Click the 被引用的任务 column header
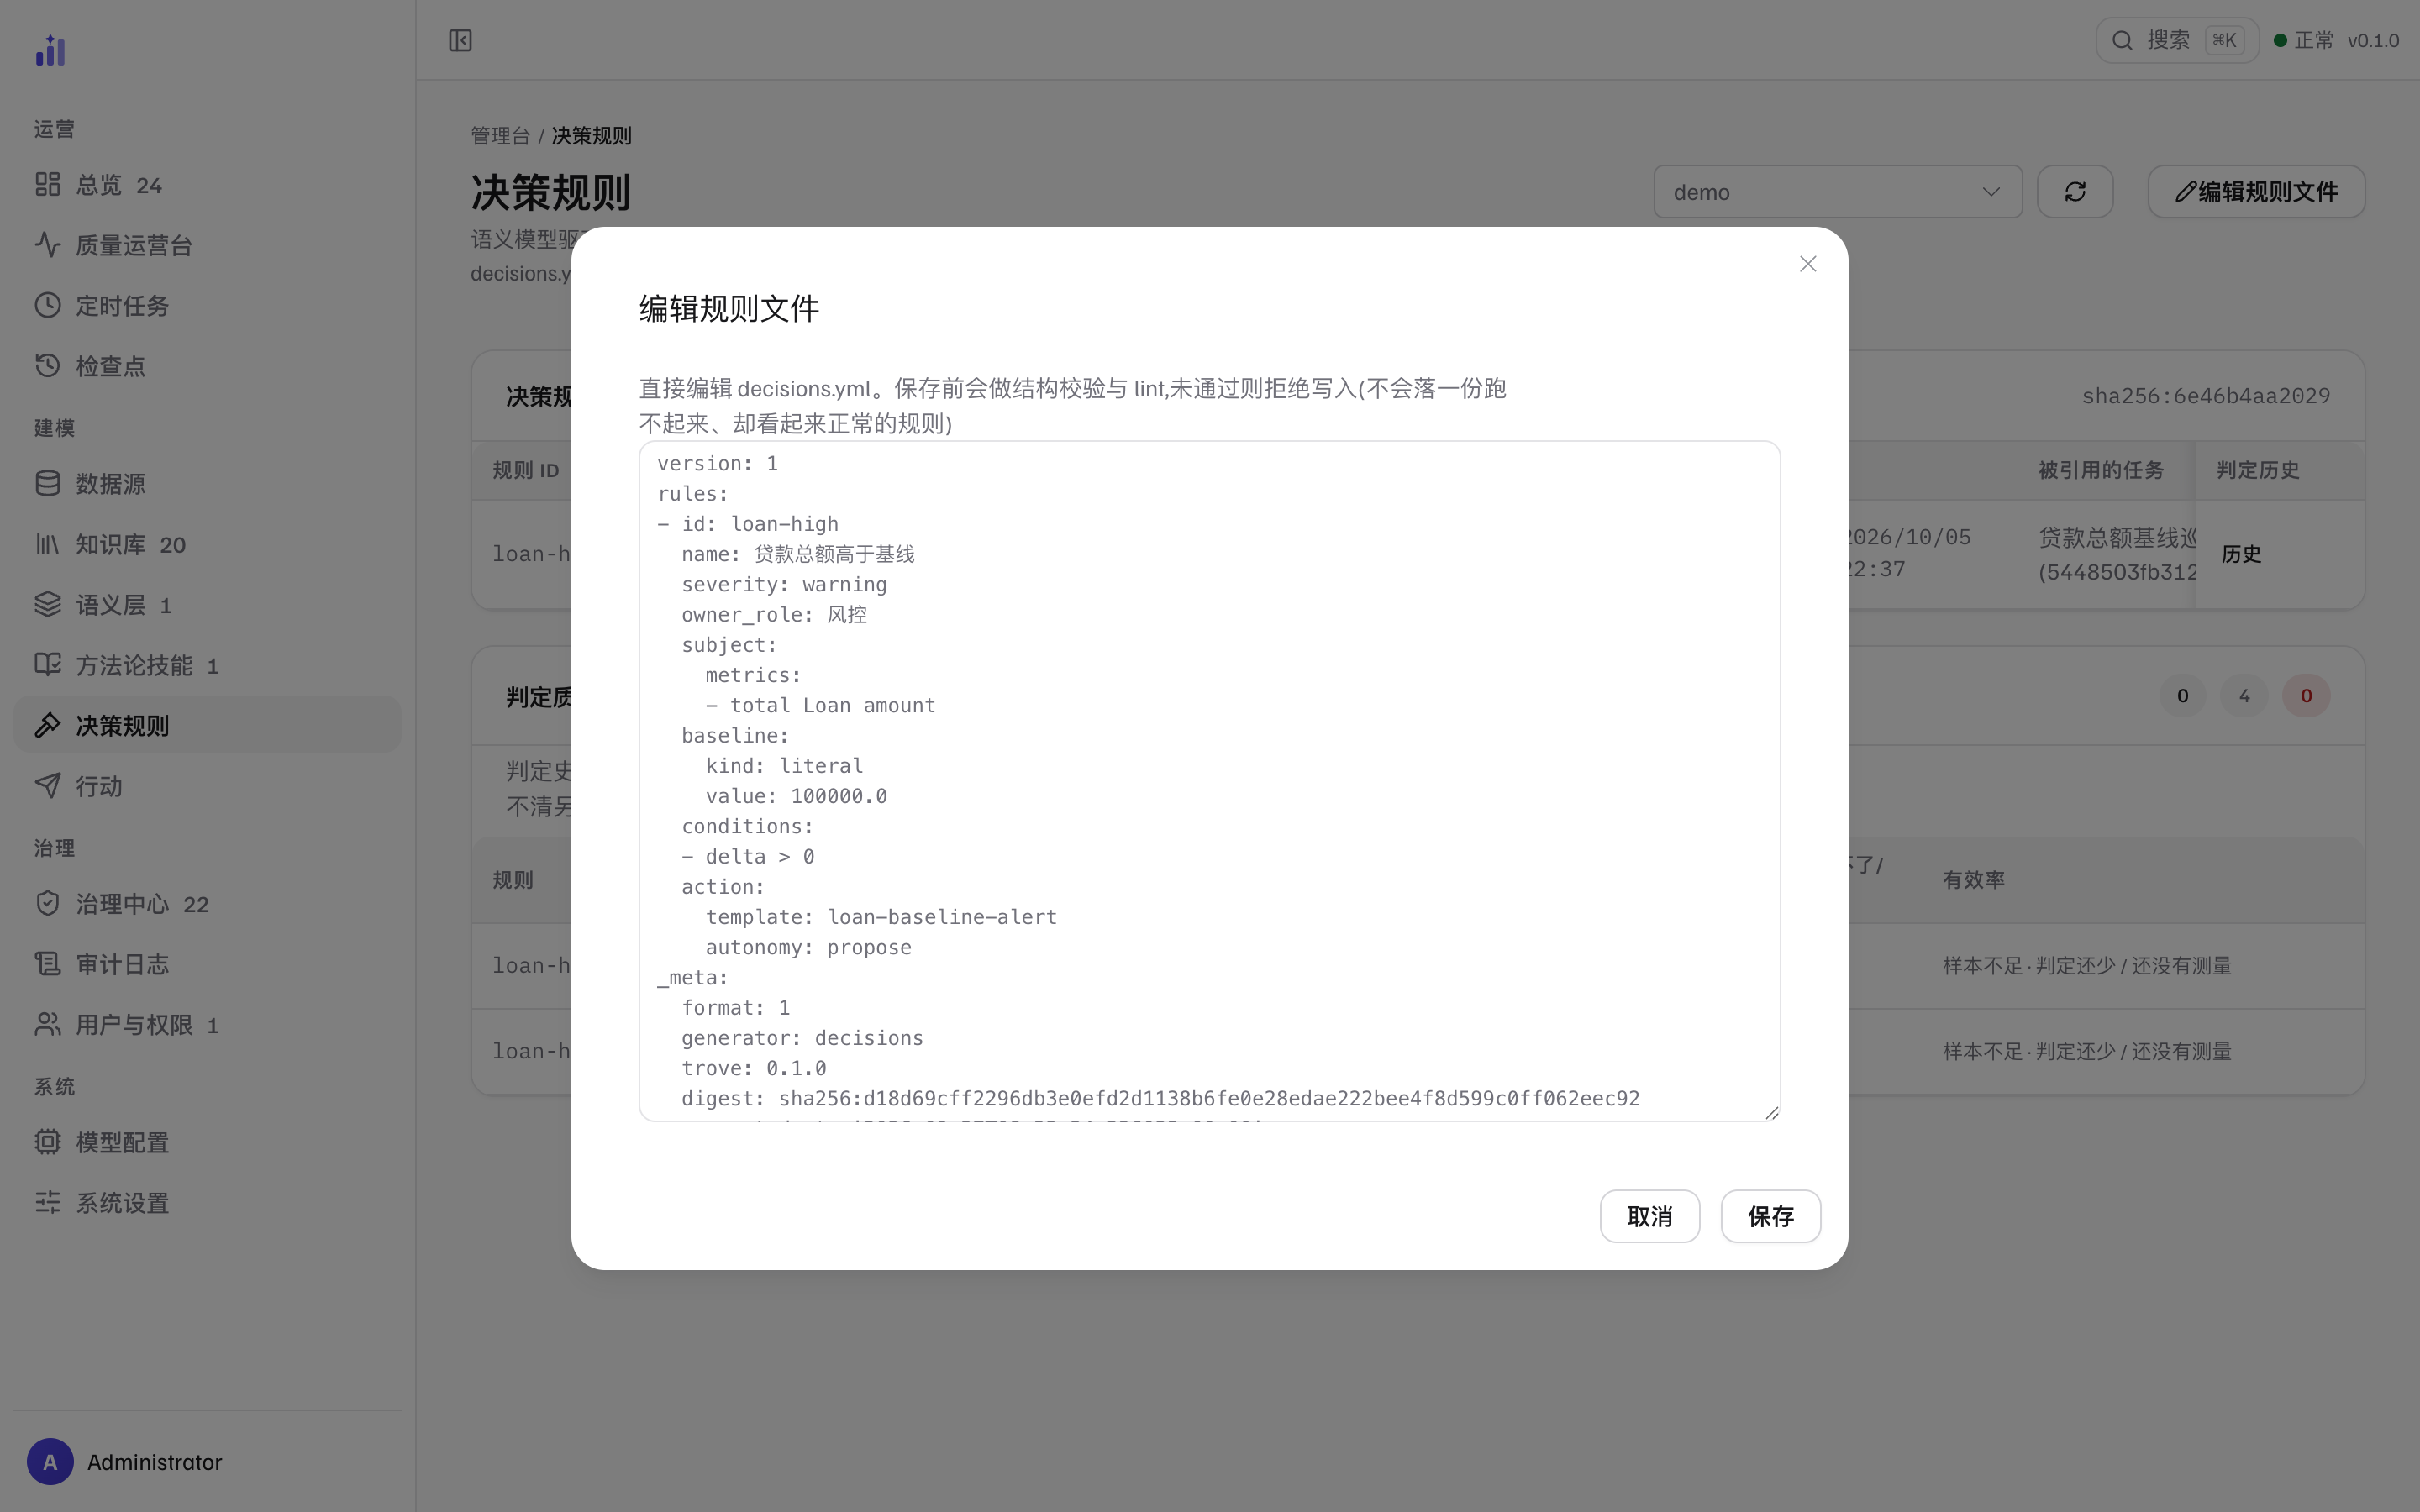 pos(2100,470)
